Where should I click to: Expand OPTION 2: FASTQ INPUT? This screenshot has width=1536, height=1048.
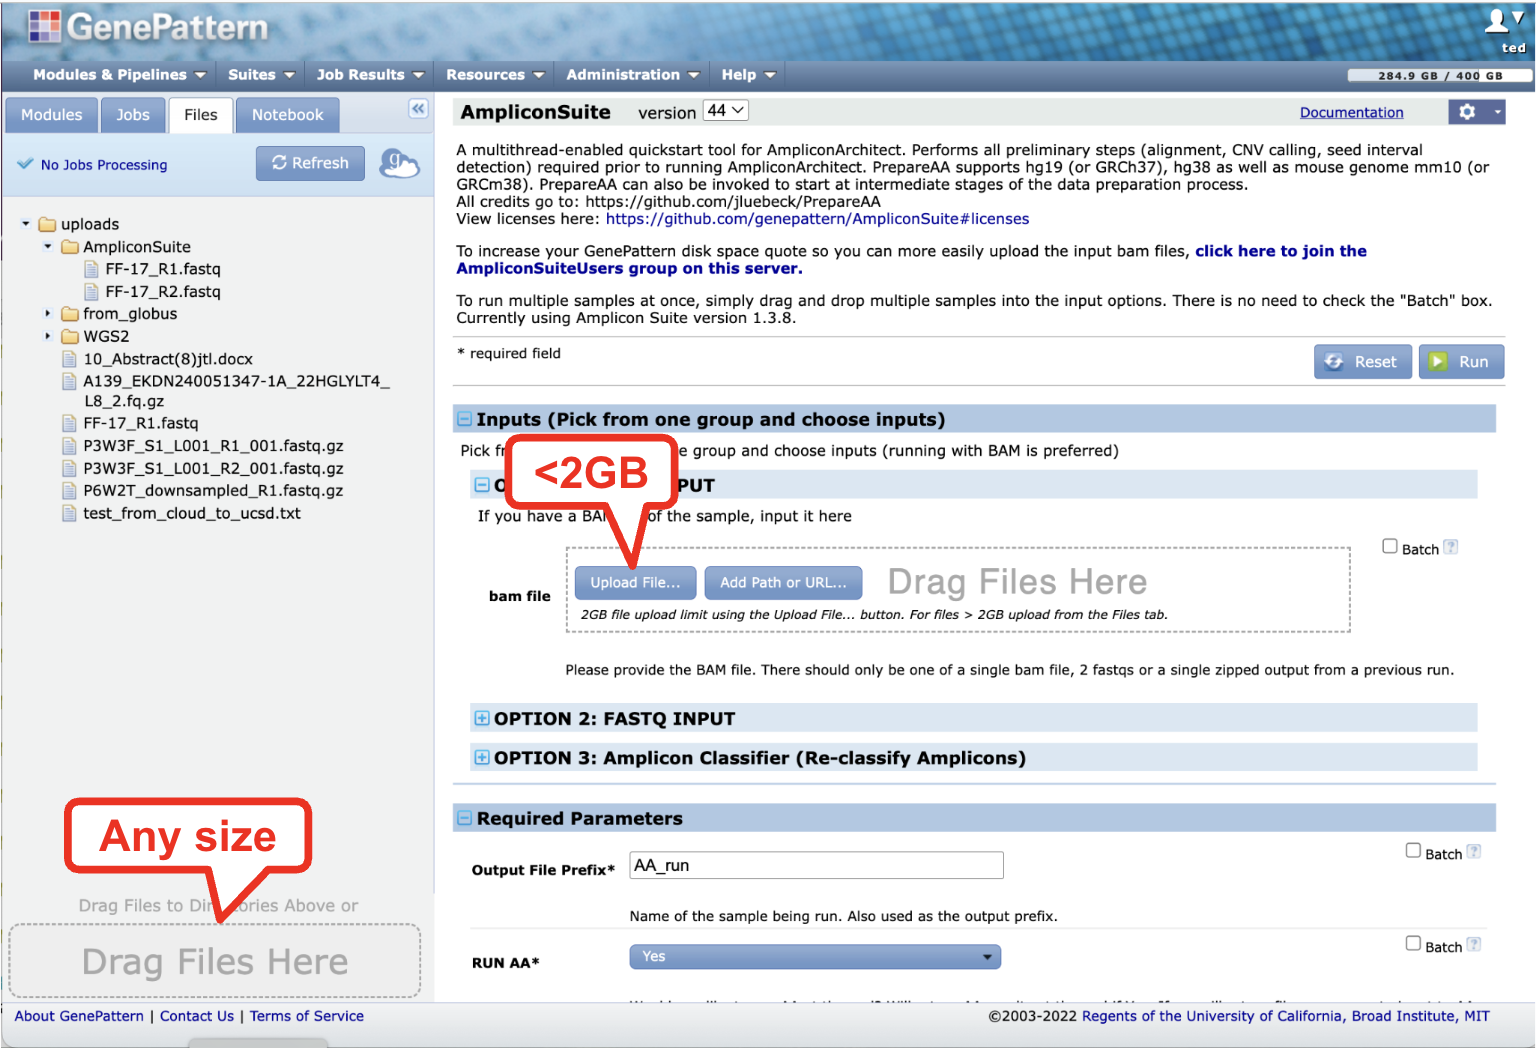click(482, 718)
